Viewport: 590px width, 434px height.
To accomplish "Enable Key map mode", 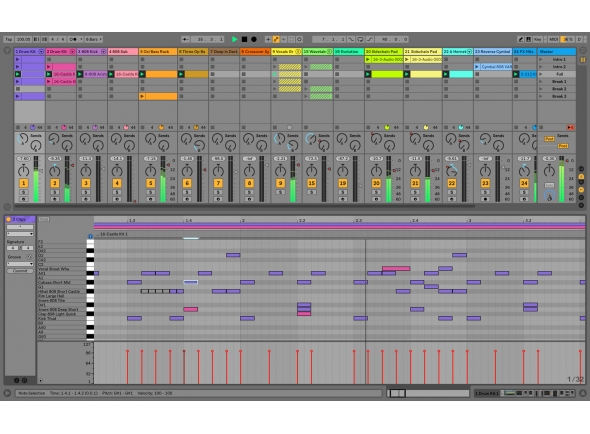I will pos(537,39).
